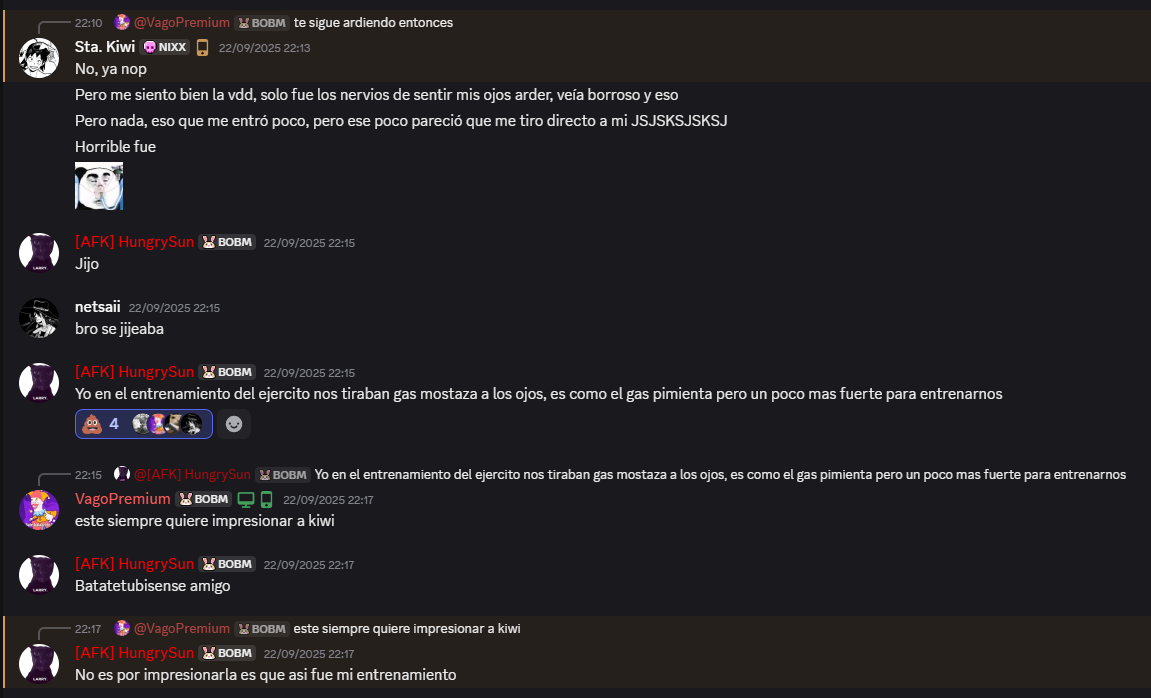Image resolution: width=1151 pixels, height=698 pixels.
Task: Click [AFK] HungrySun username above 'Batatetubisense amigo'
Action: tap(134, 564)
